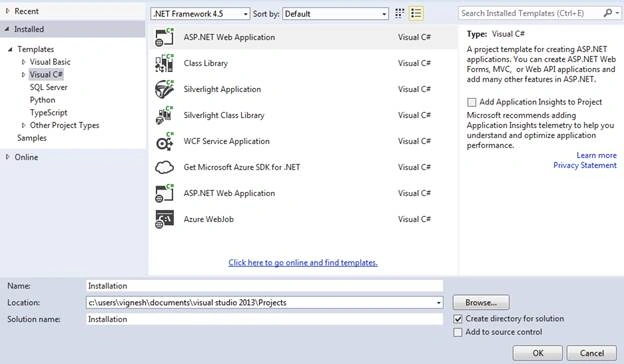Click the WCF Service Application gear icon

click(164, 141)
